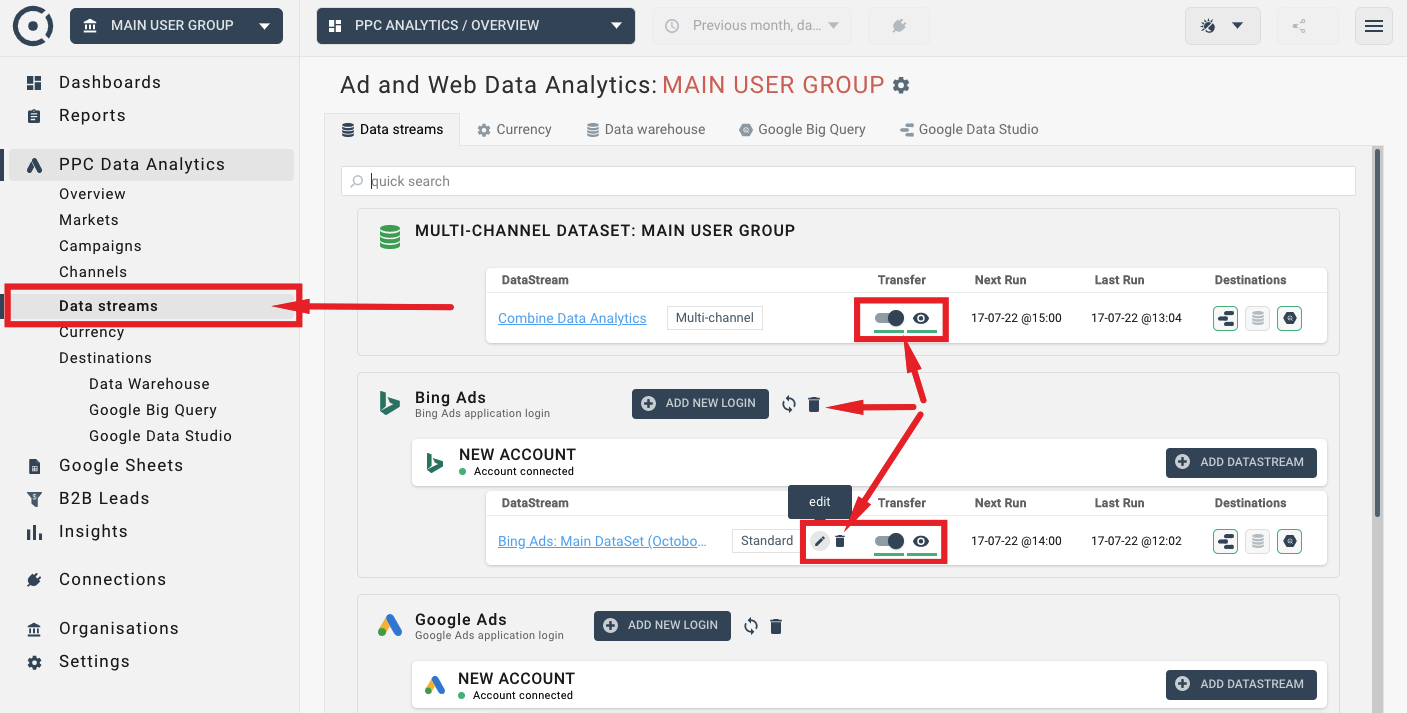Open the PPC ANALYTICS / OVERVIEW dropdown
The height and width of the screenshot is (713, 1407).
(475, 26)
